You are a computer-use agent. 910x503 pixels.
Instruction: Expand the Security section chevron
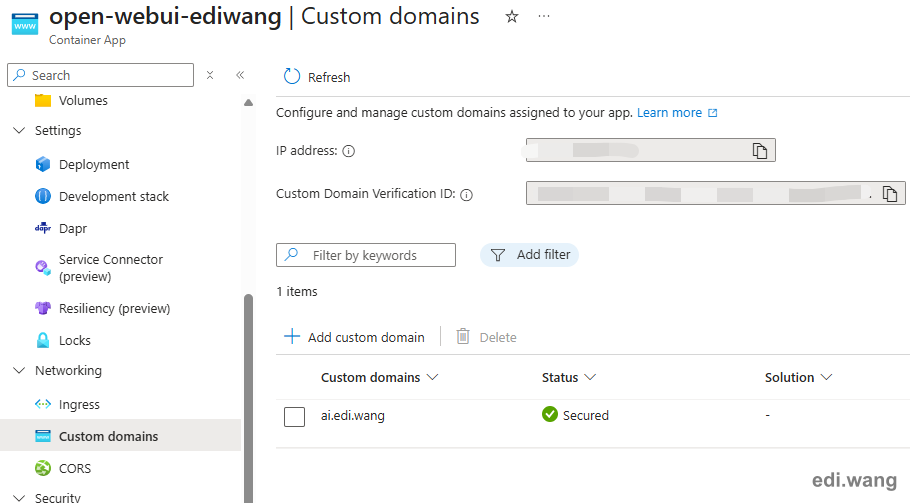(19, 497)
